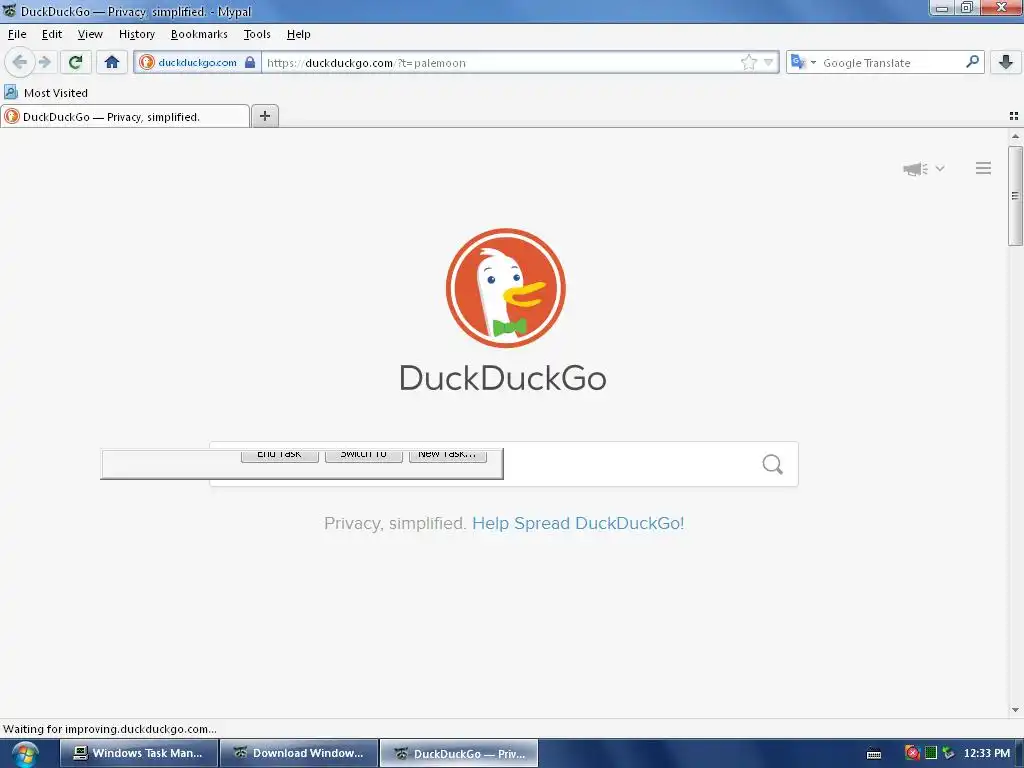
Task: Open the DuckDuckGo hamburger menu
Action: point(984,168)
